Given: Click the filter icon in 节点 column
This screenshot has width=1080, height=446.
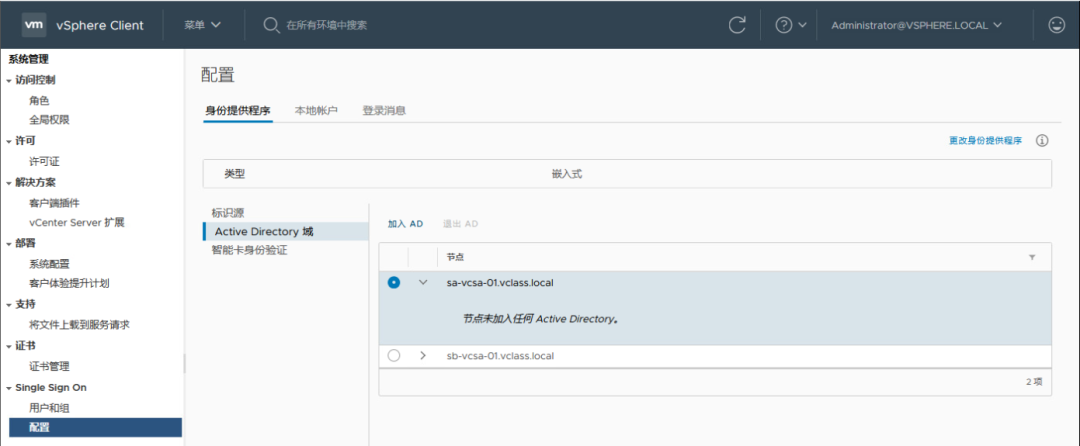Looking at the screenshot, I should pos(1032,257).
